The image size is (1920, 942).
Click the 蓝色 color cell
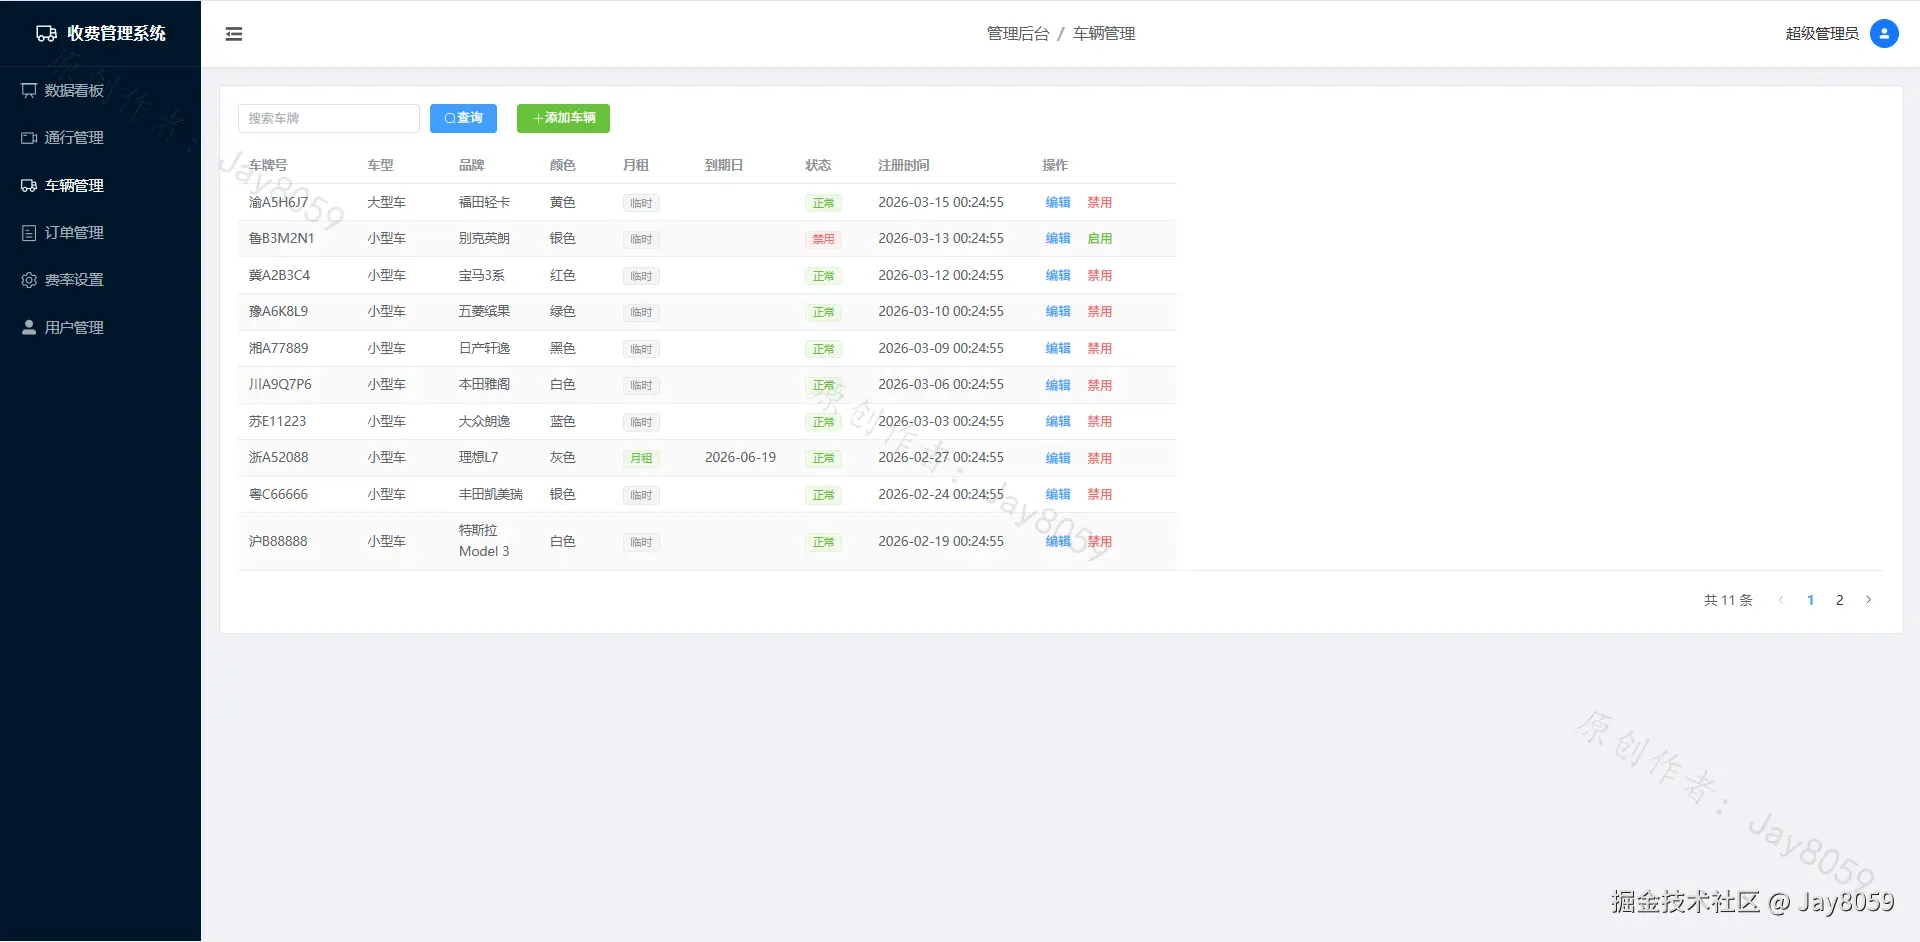[x=563, y=421]
